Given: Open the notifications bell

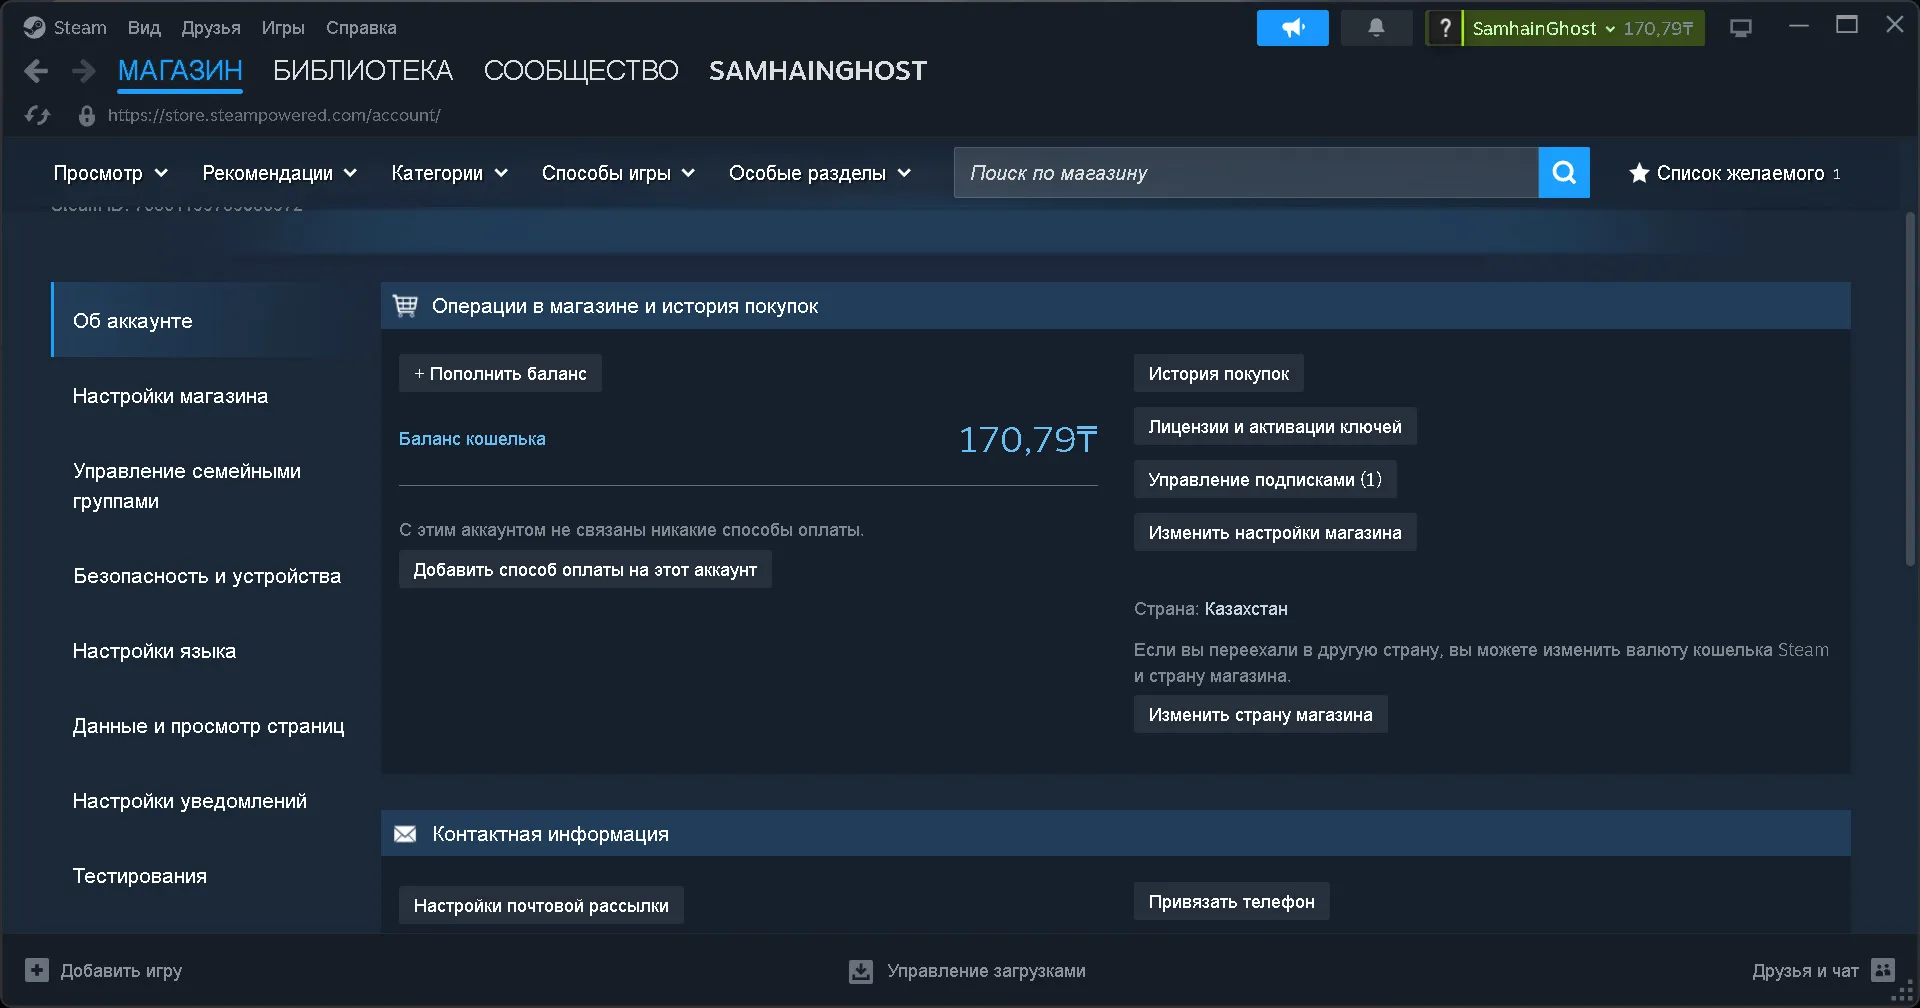Looking at the screenshot, I should (x=1376, y=28).
